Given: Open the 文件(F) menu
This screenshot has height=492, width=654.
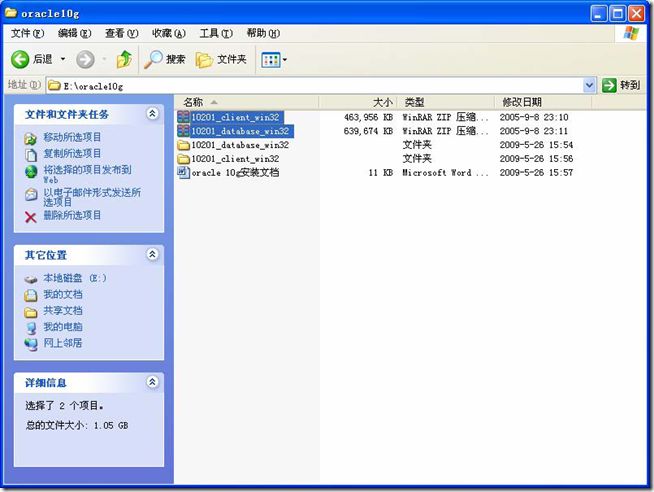Looking at the screenshot, I should [x=27, y=33].
